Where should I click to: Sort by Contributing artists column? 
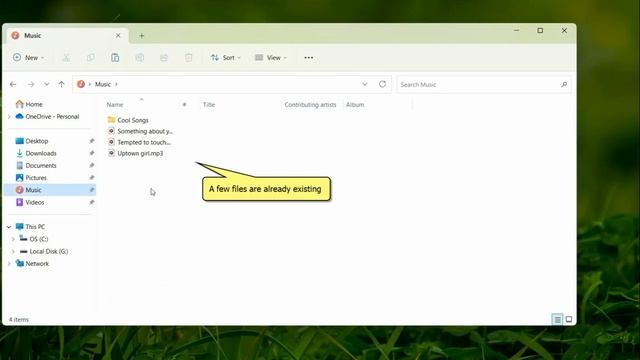310,105
